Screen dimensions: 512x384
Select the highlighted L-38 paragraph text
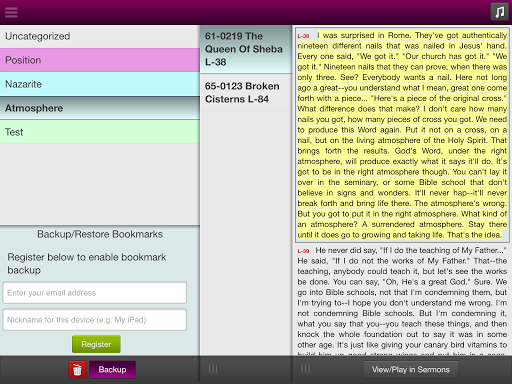[402, 135]
